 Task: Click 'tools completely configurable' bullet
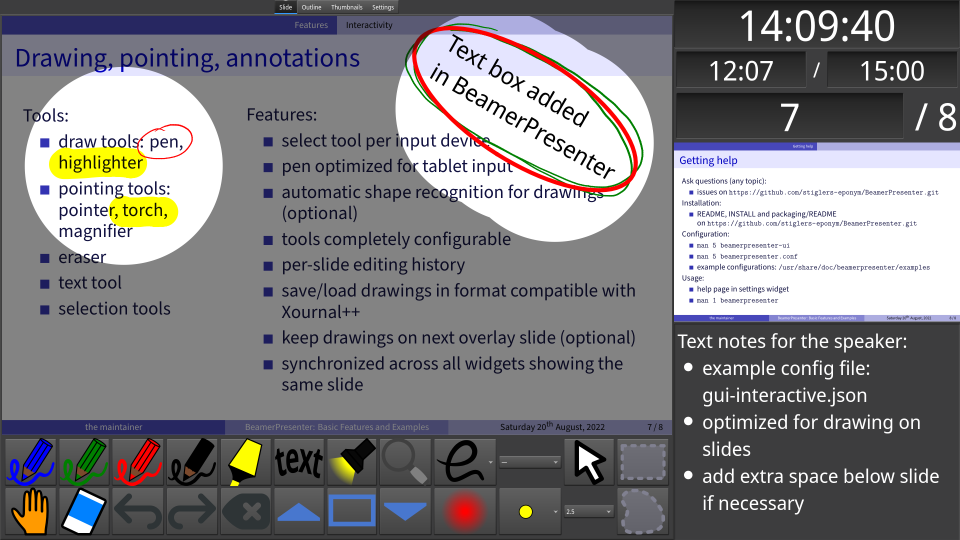[x=396, y=239]
